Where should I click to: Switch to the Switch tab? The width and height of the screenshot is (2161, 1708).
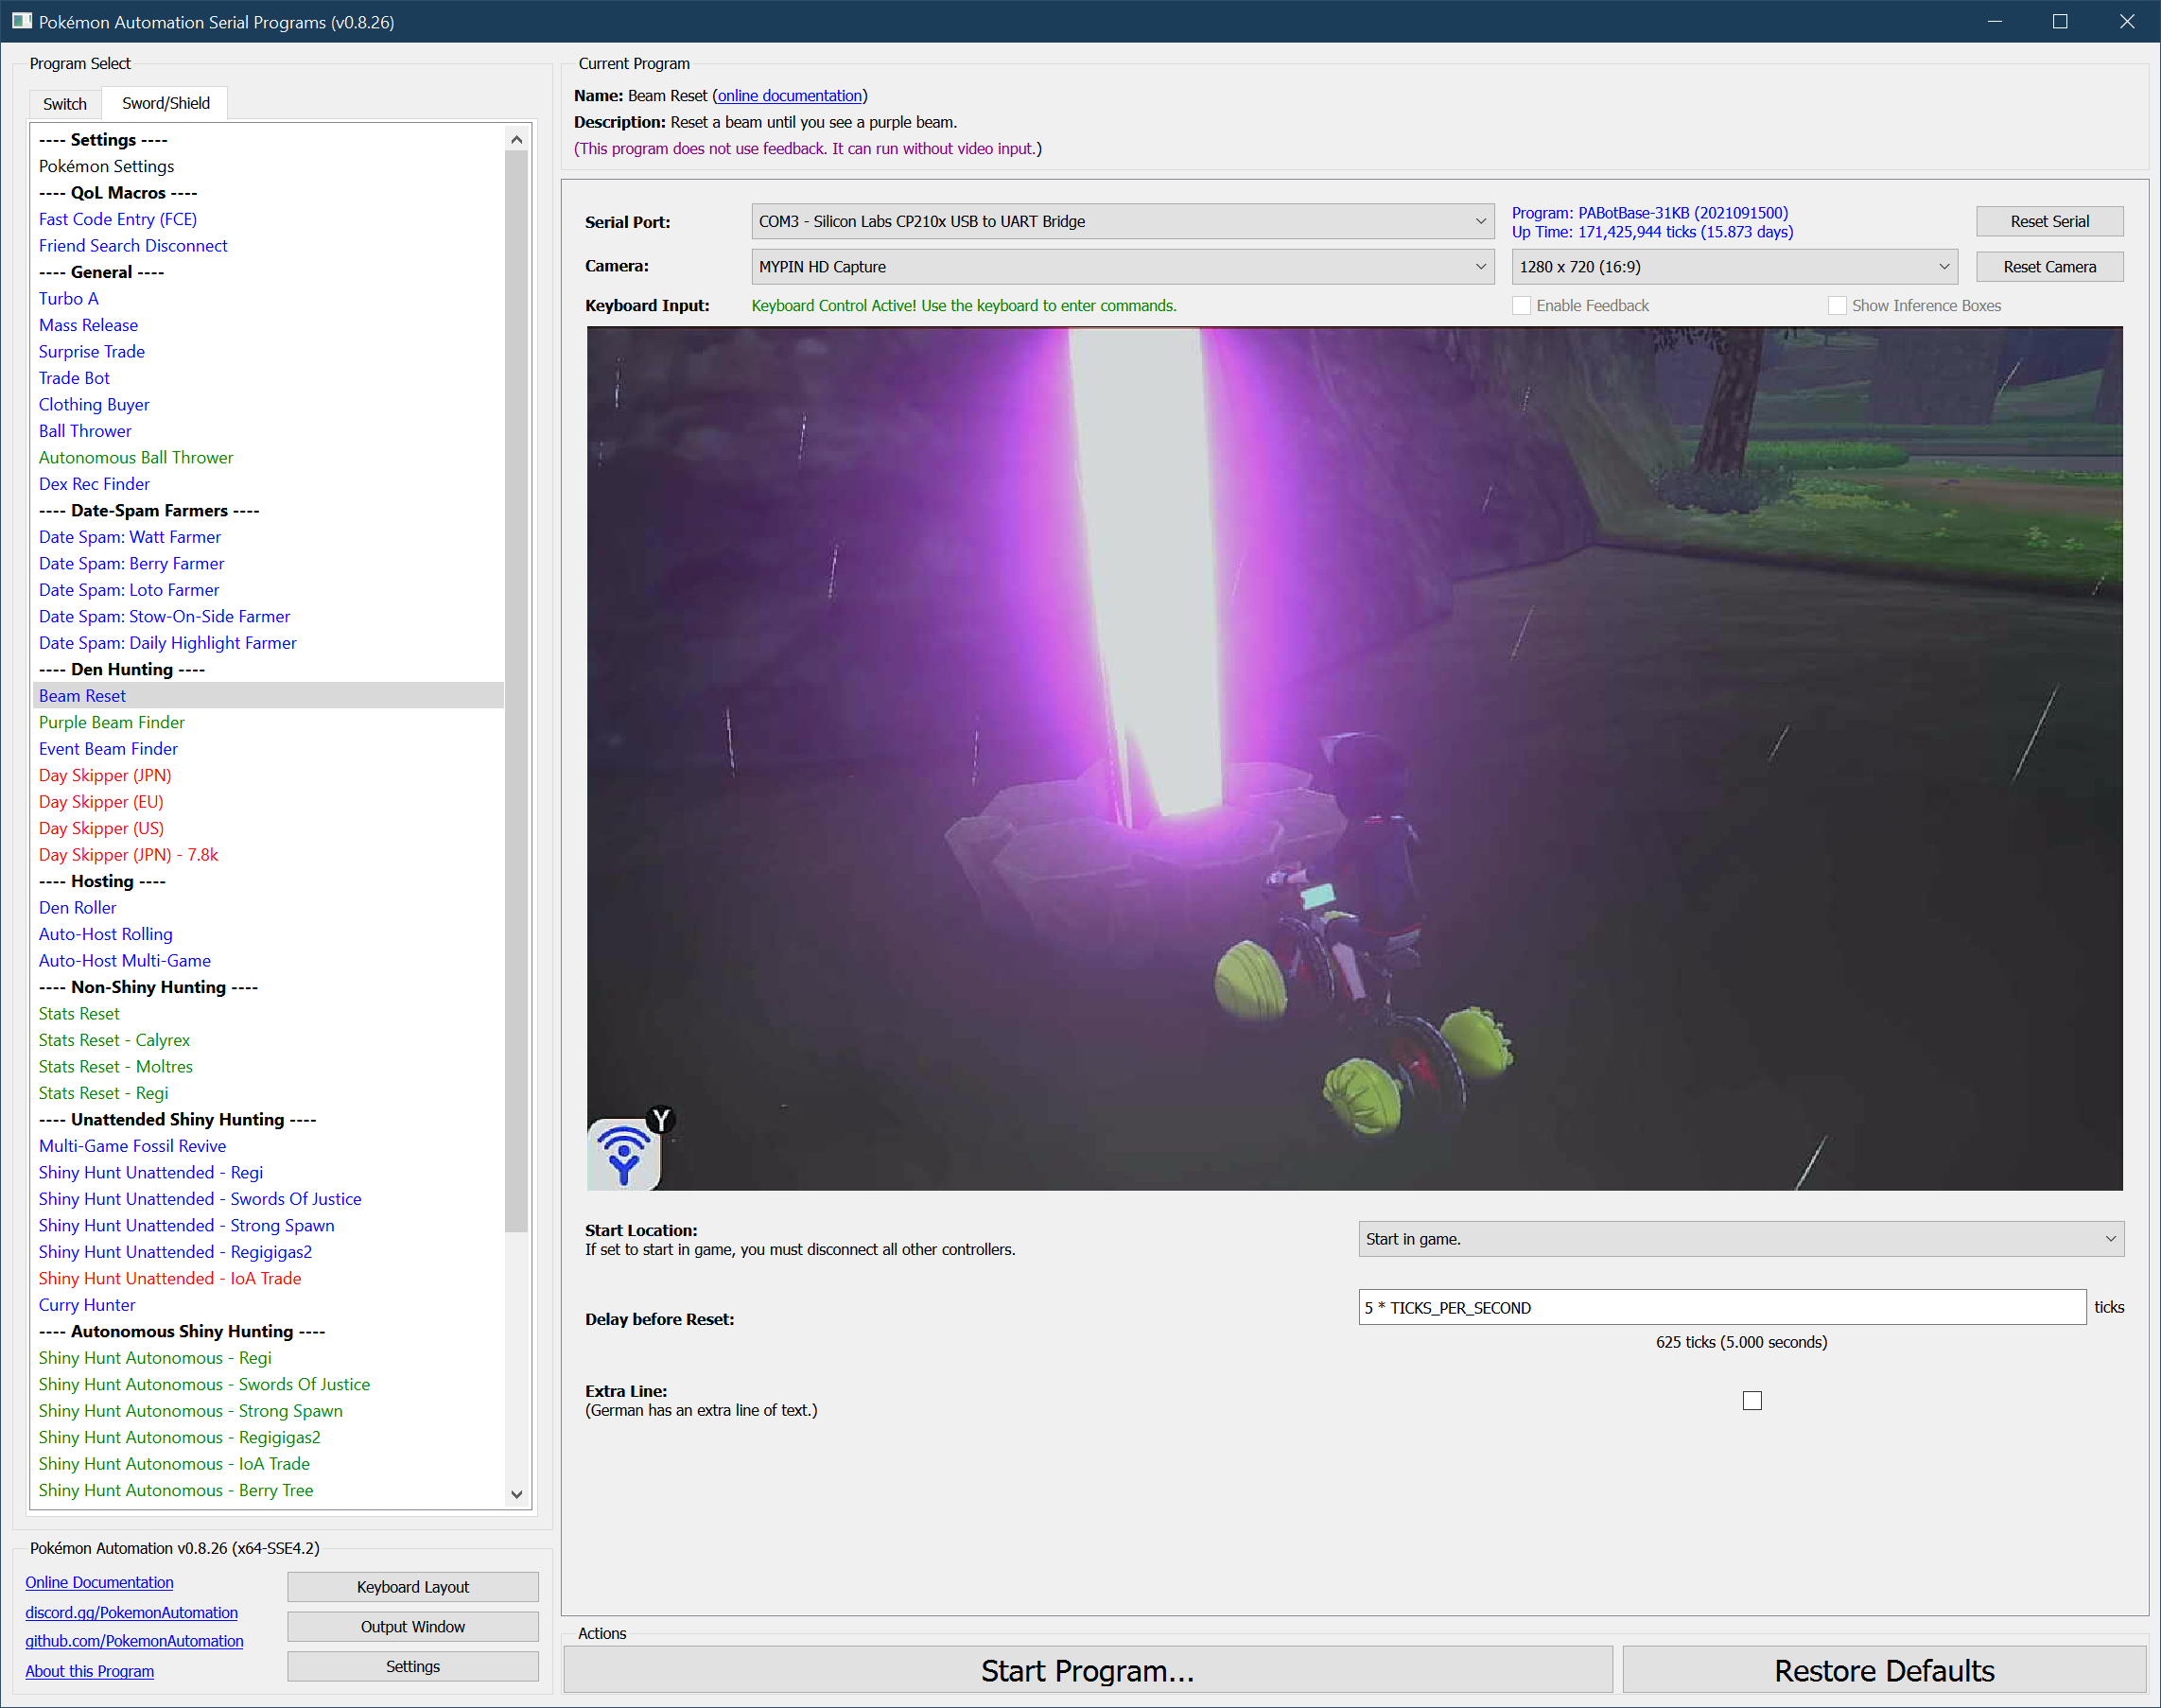click(65, 104)
